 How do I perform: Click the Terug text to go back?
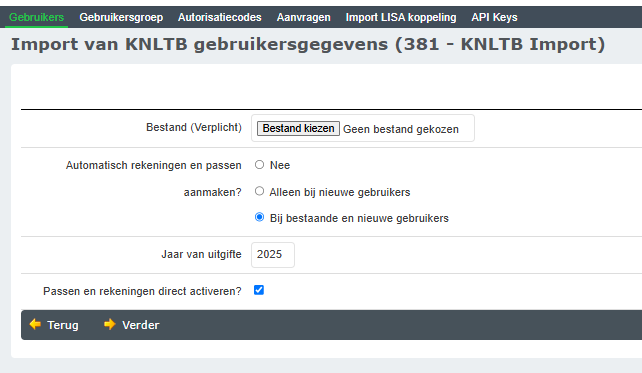point(63,325)
